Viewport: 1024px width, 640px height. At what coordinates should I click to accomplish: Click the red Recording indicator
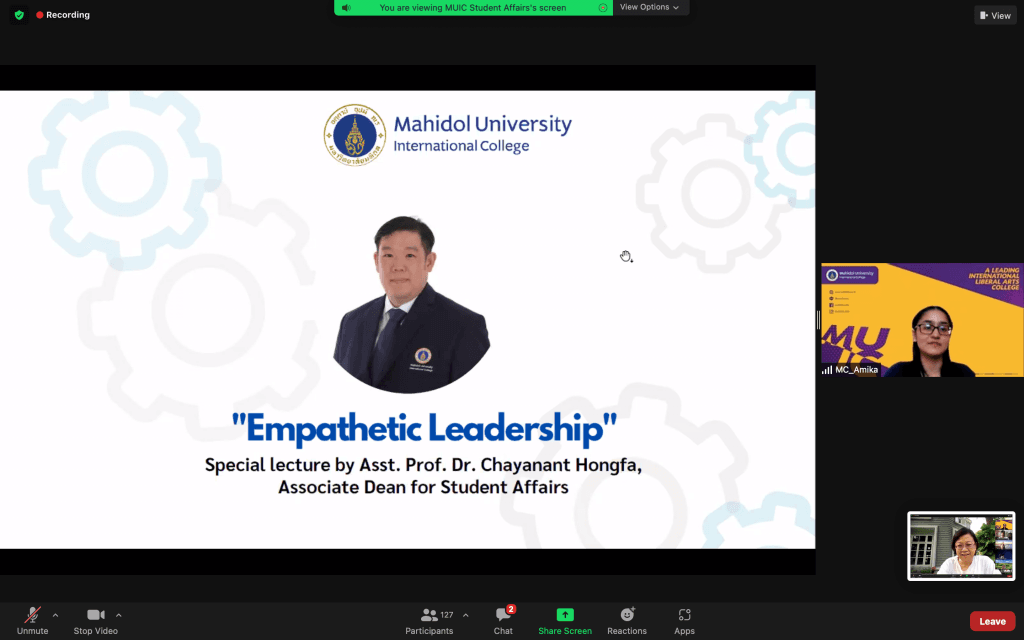pyautogui.click(x=63, y=15)
